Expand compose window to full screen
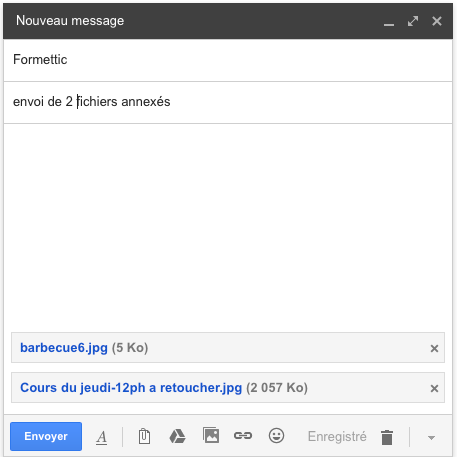 (x=413, y=21)
